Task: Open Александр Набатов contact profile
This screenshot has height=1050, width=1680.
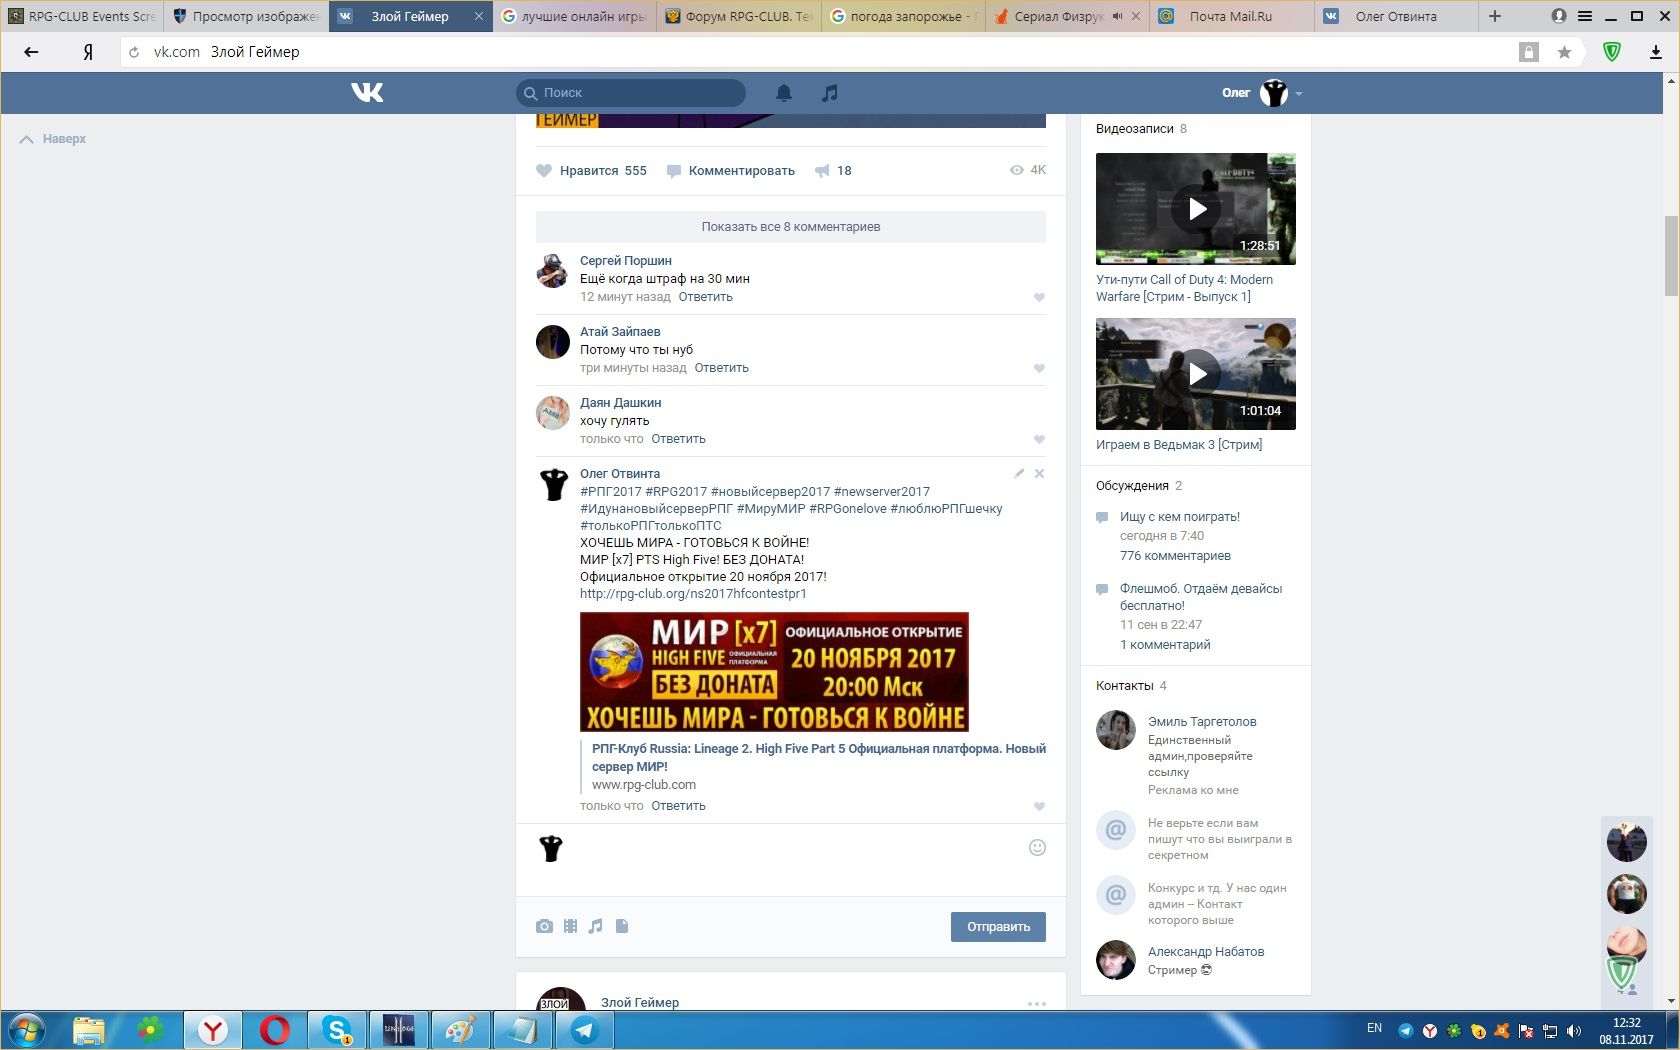Action: click(x=1206, y=952)
